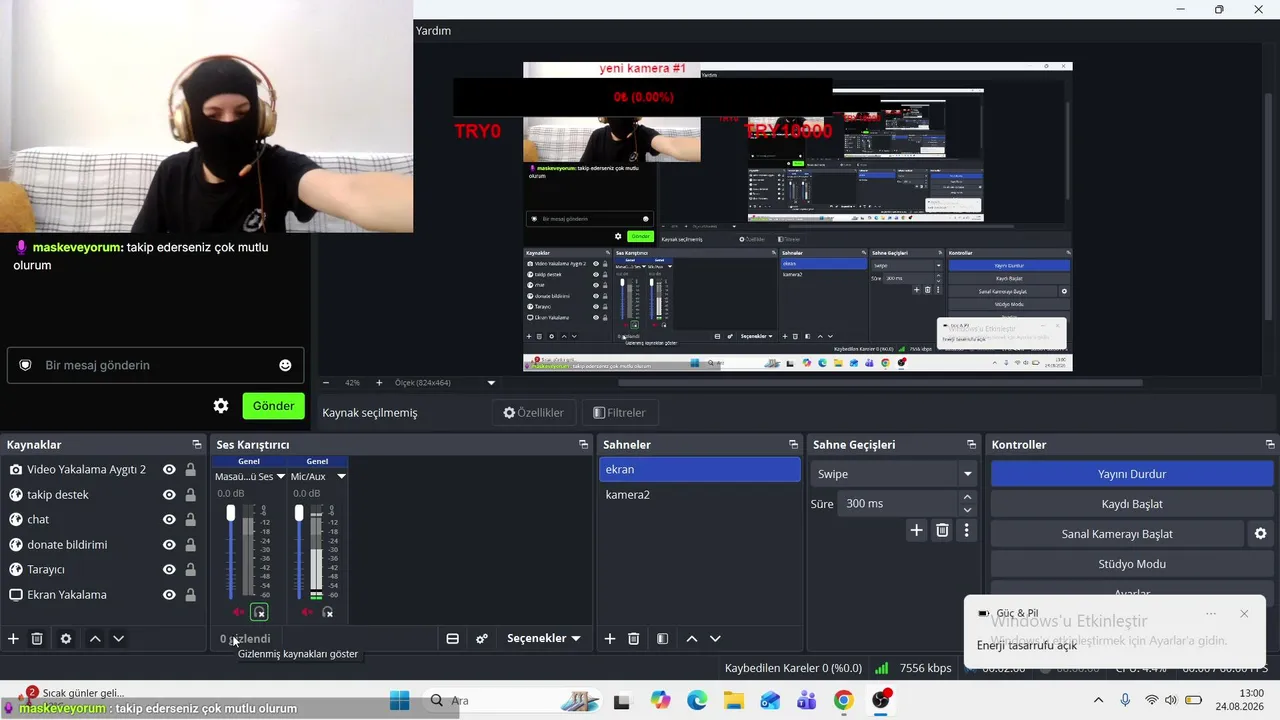Click the preview horizontal scrollbar

point(880,383)
